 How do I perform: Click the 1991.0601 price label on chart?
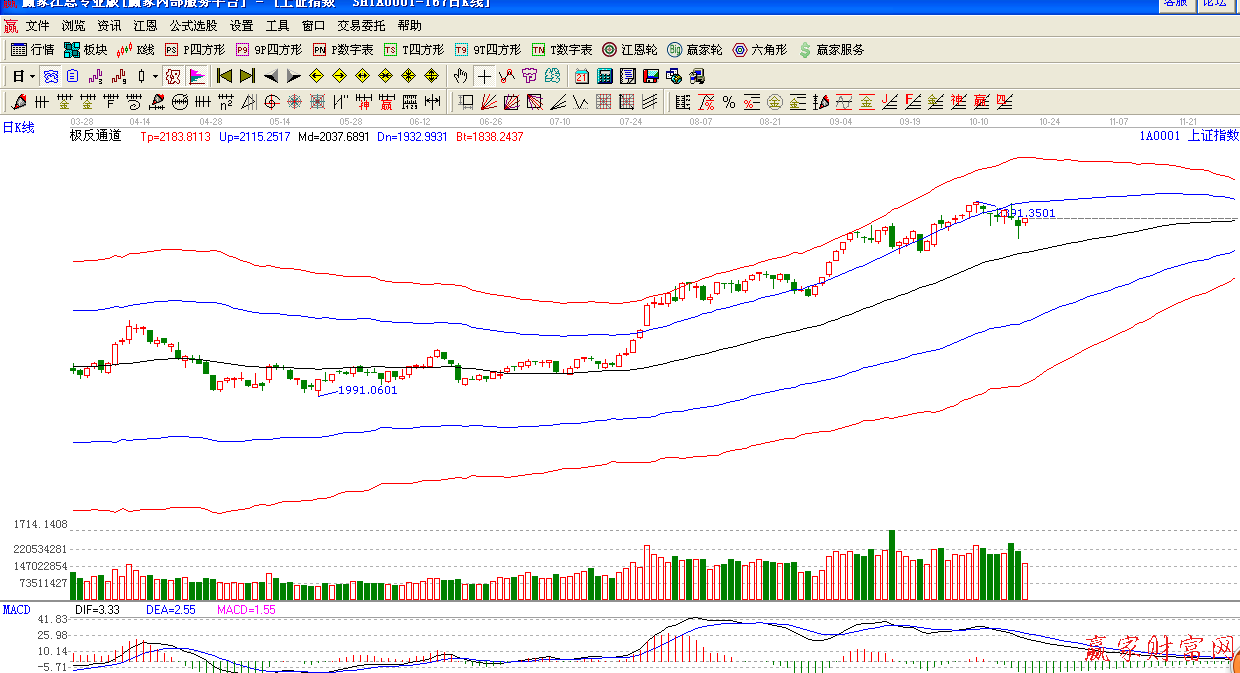[367, 390]
